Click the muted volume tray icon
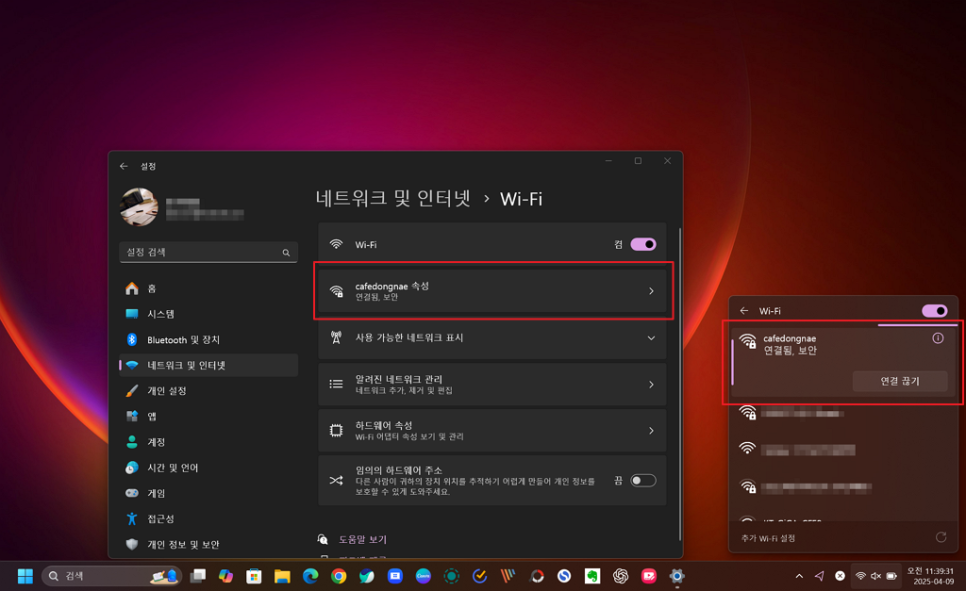The image size is (966, 591). (875, 576)
